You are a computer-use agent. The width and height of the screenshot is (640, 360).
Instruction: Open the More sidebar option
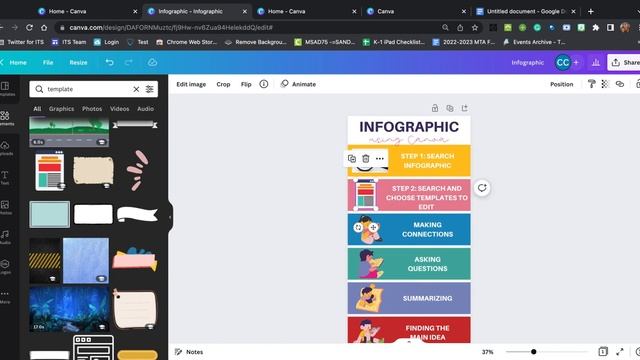pyautogui.click(x=6, y=297)
